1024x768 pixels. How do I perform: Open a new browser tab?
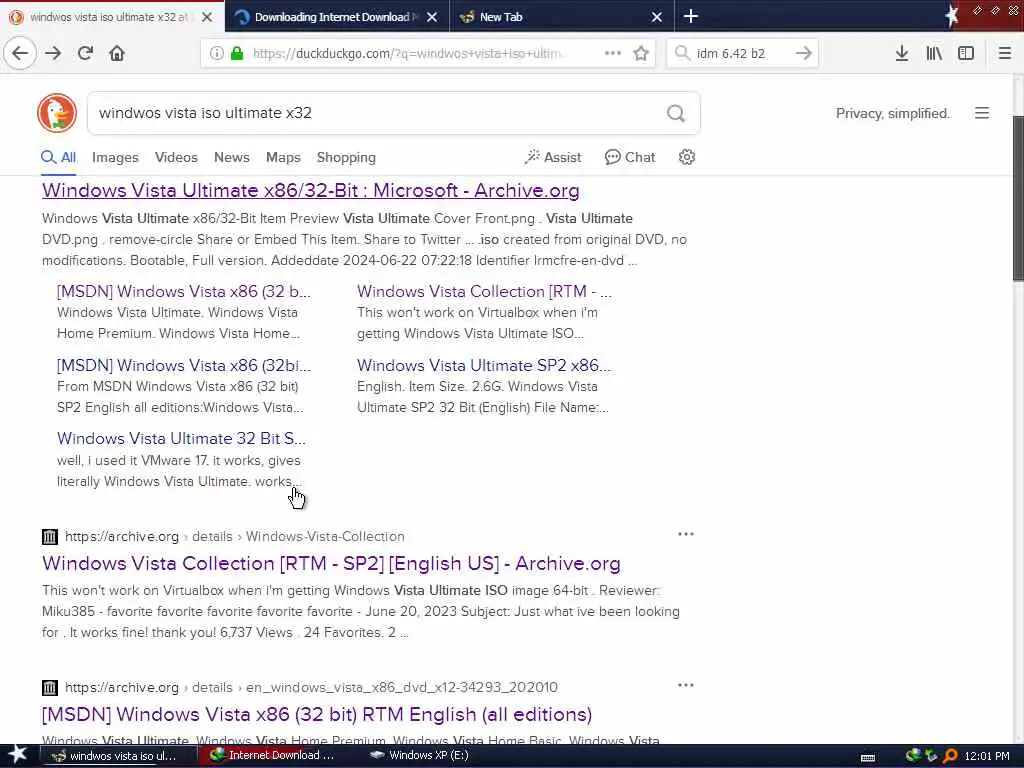[x=690, y=16]
